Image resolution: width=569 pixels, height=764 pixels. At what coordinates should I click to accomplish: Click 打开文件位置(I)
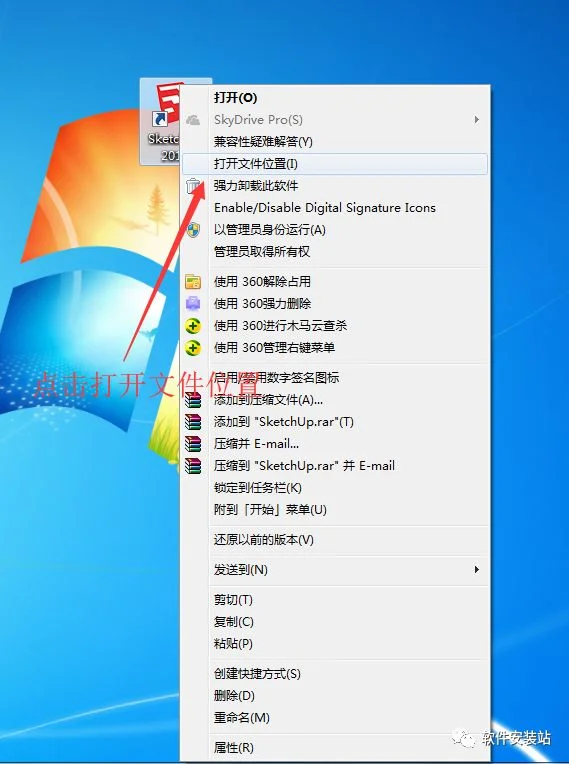335,164
